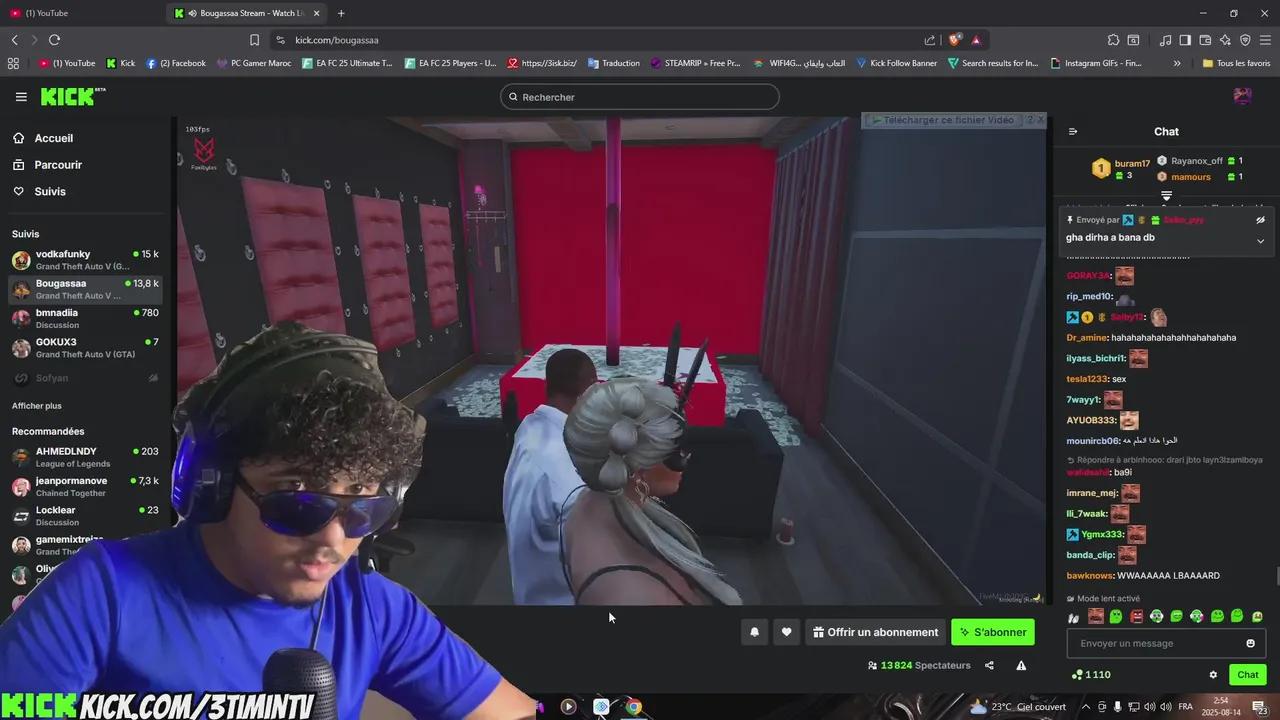Open the Leo AI sparkle icon
Viewport: 1280px width, 720px height.
(1225, 40)
